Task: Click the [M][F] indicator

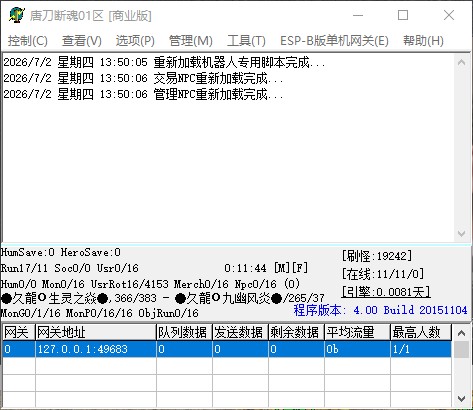Action: (291, 268)
